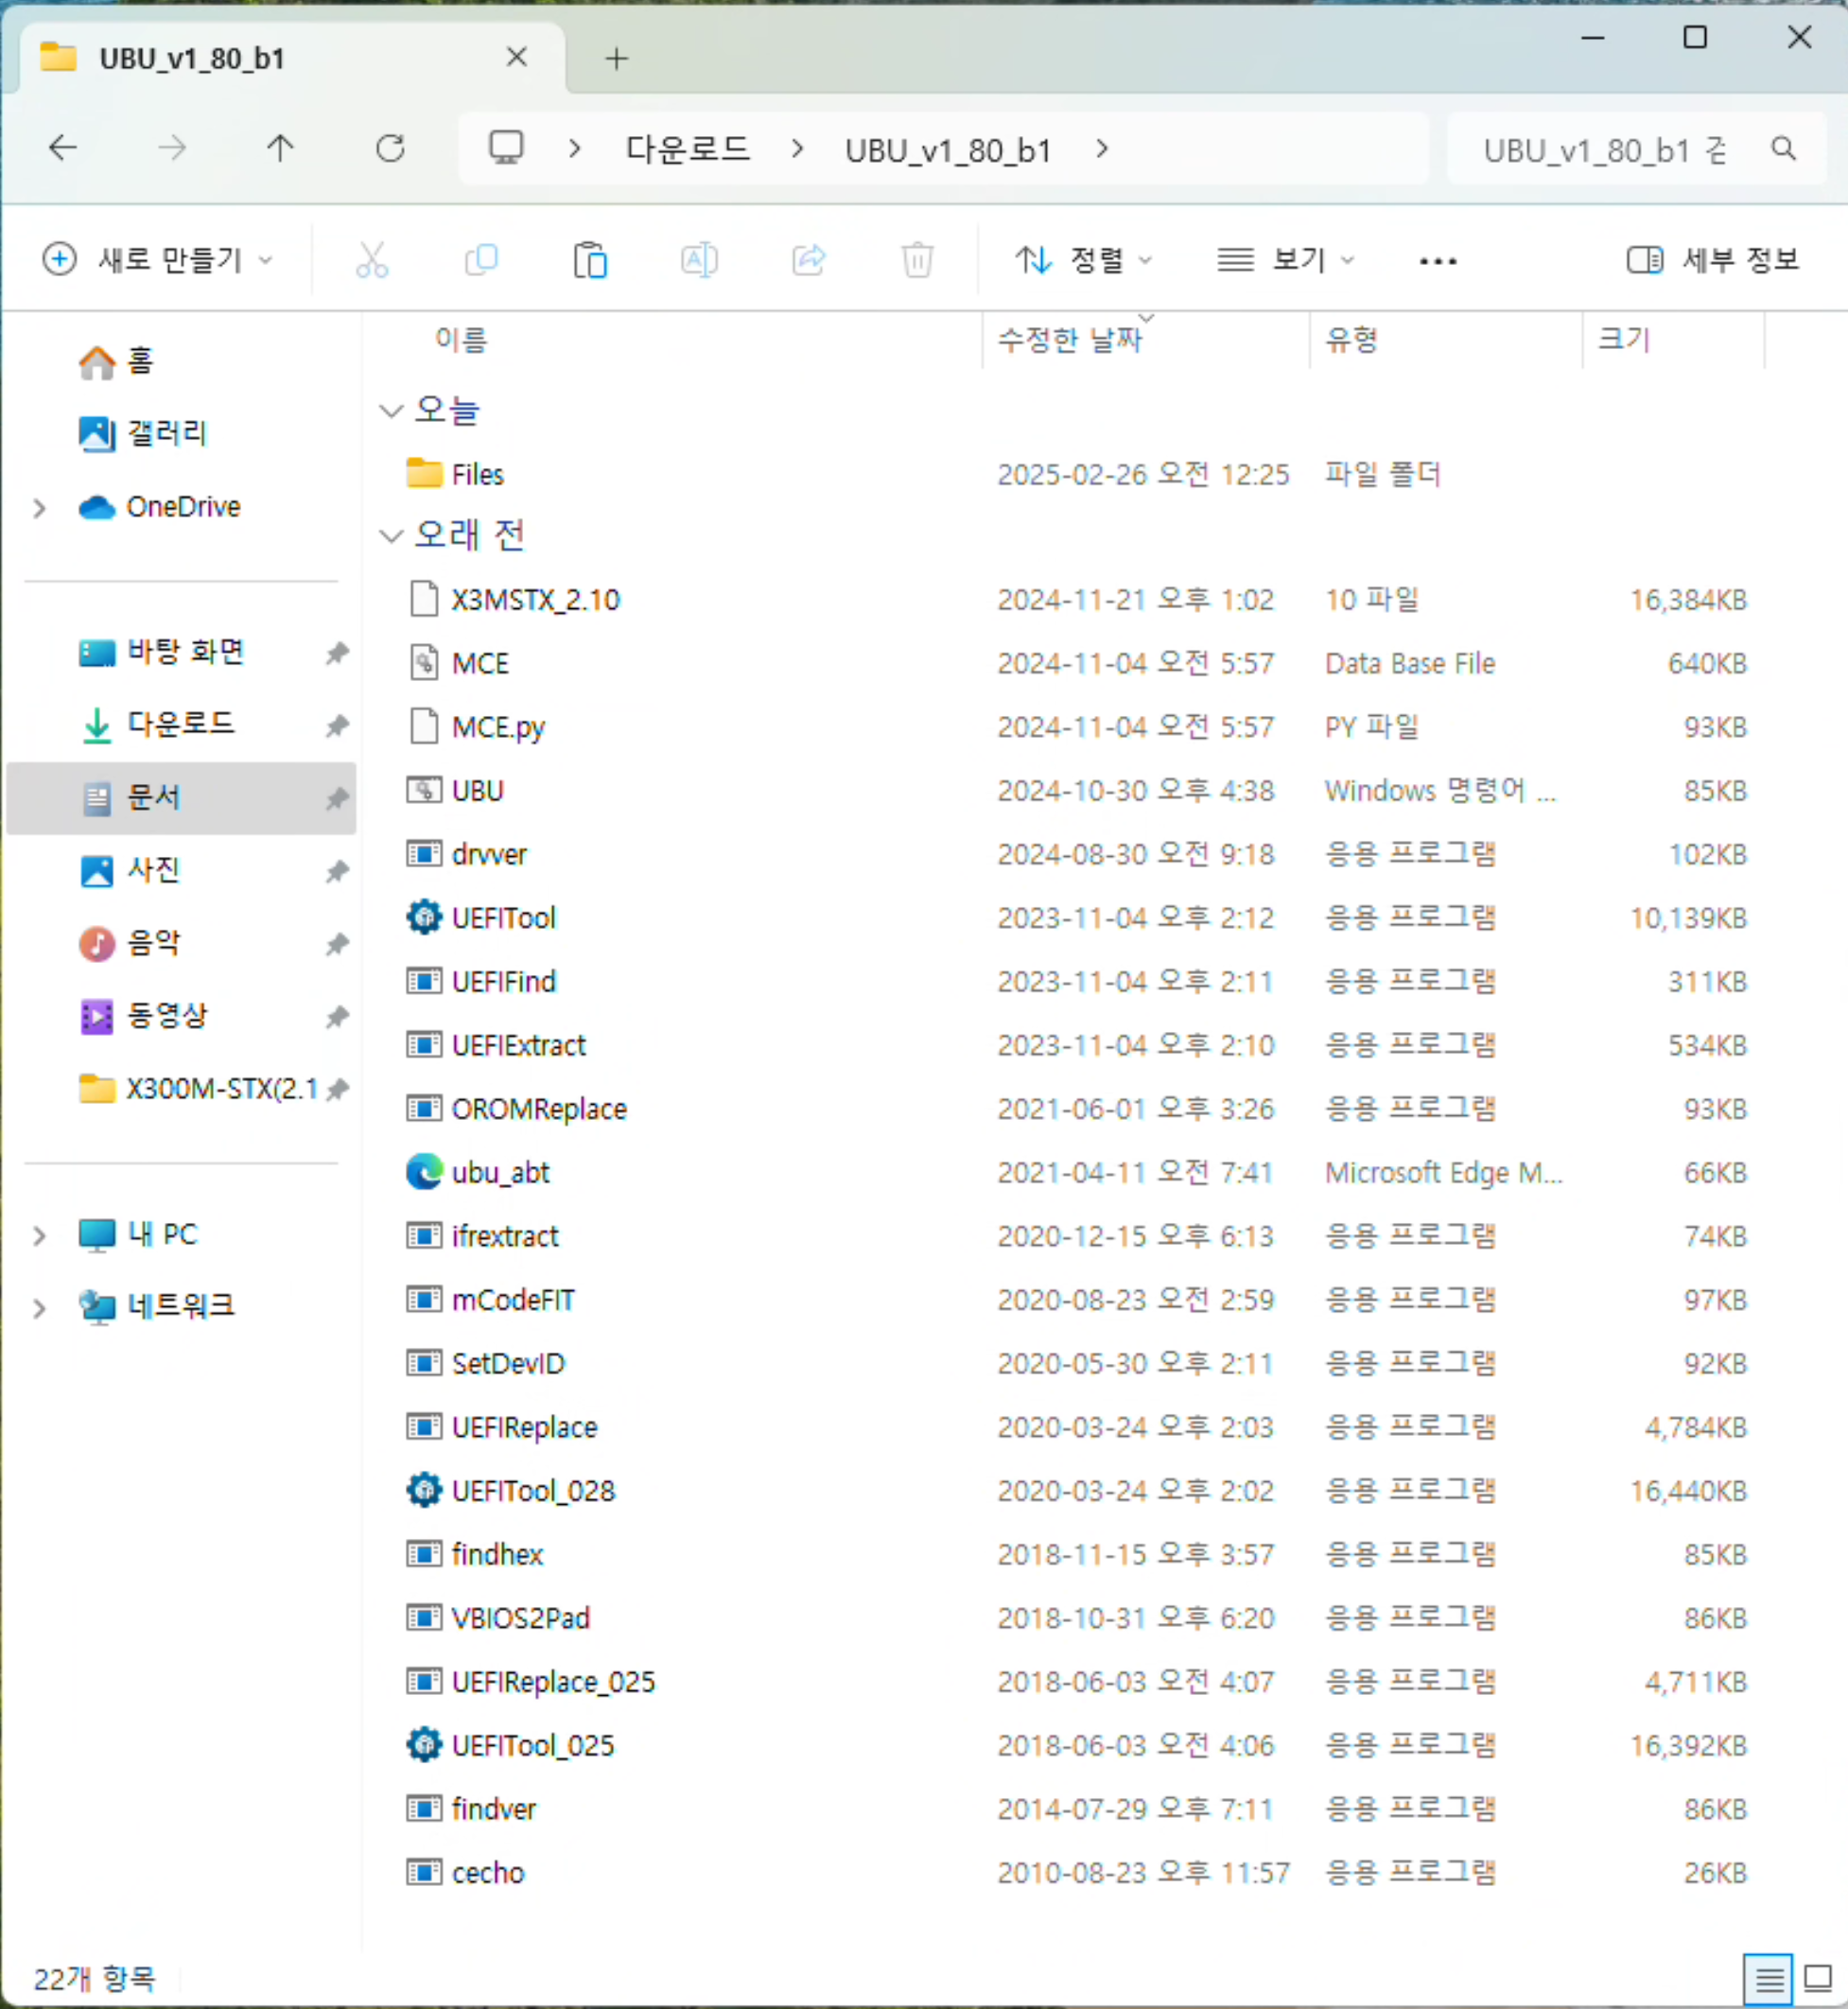The width and height of the screenshot is (1848, 2009).
Task: Open the View (보기) dropdown
Action: coord(1286,260)
